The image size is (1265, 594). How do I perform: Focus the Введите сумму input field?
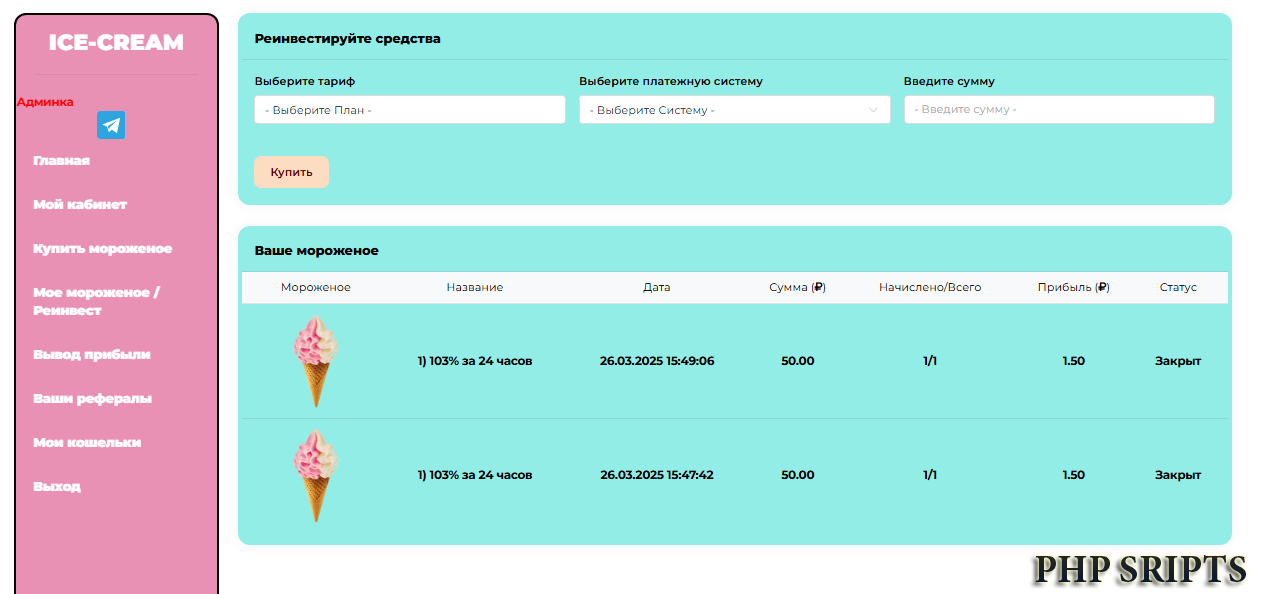pyautogui.click(x=1058, y=110)
